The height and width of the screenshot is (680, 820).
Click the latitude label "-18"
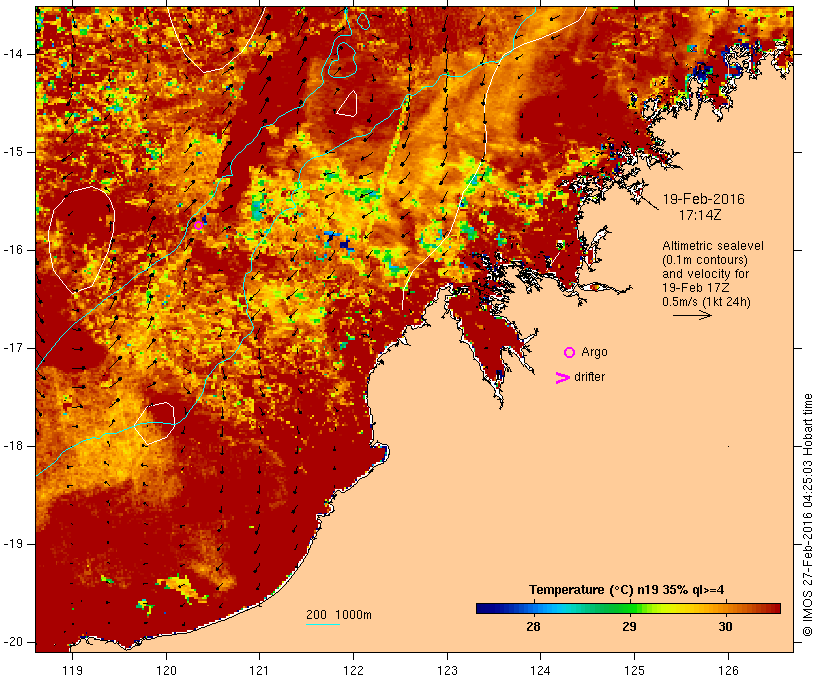click(13, 446)
